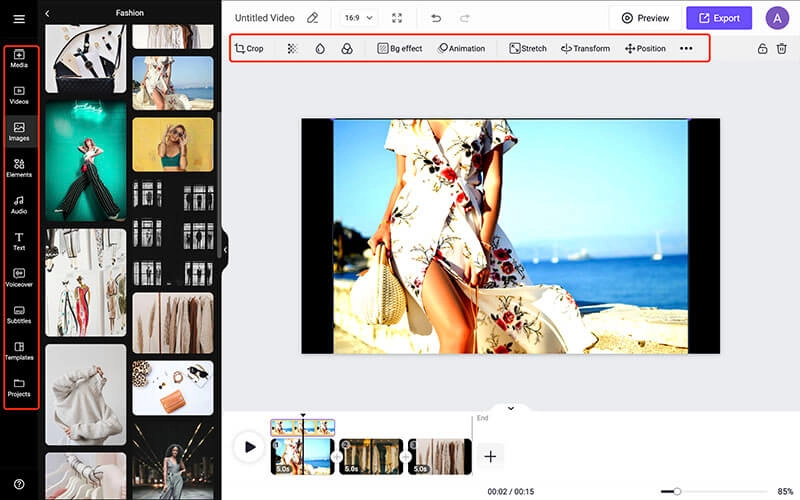Screen dimensions: 800x500
Task: Click the Export button
Action: pos(719,18)
